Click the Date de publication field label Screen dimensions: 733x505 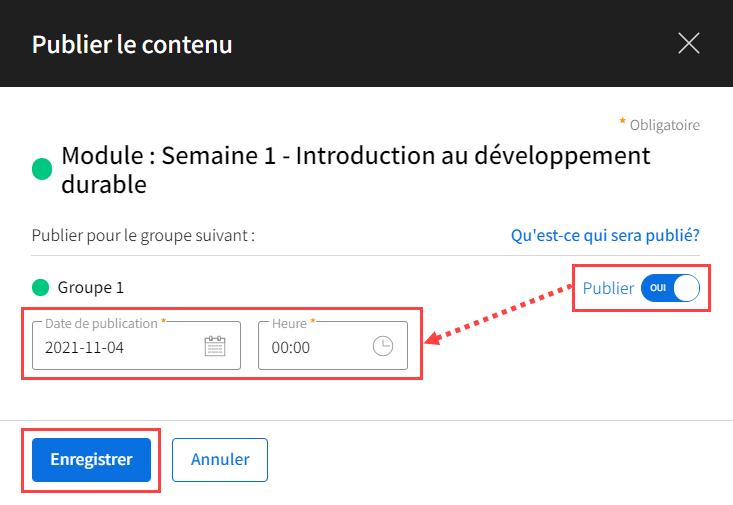pyautogui.click(x=101, y=323)
